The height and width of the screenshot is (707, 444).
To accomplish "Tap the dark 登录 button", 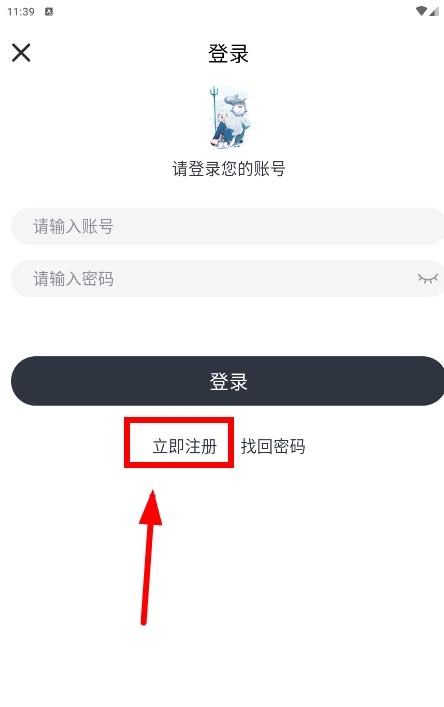I will click(x=228, y=381).
